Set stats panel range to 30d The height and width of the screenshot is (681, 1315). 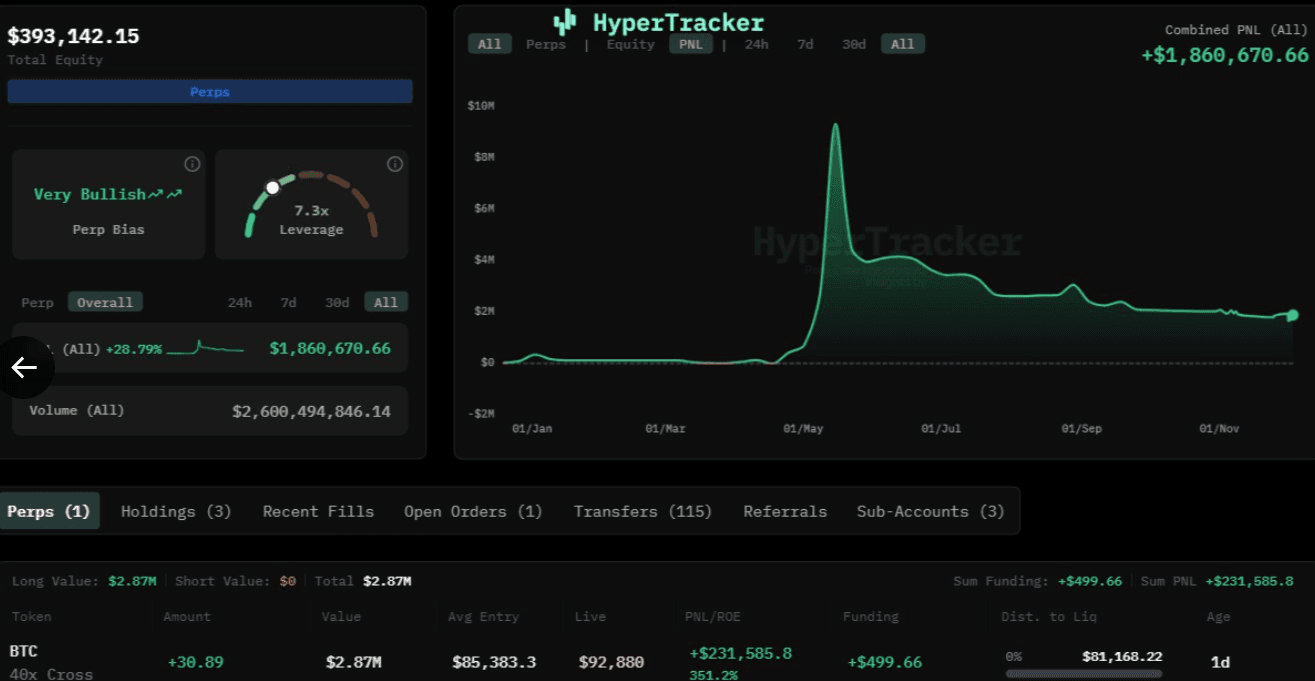(337, 302)
